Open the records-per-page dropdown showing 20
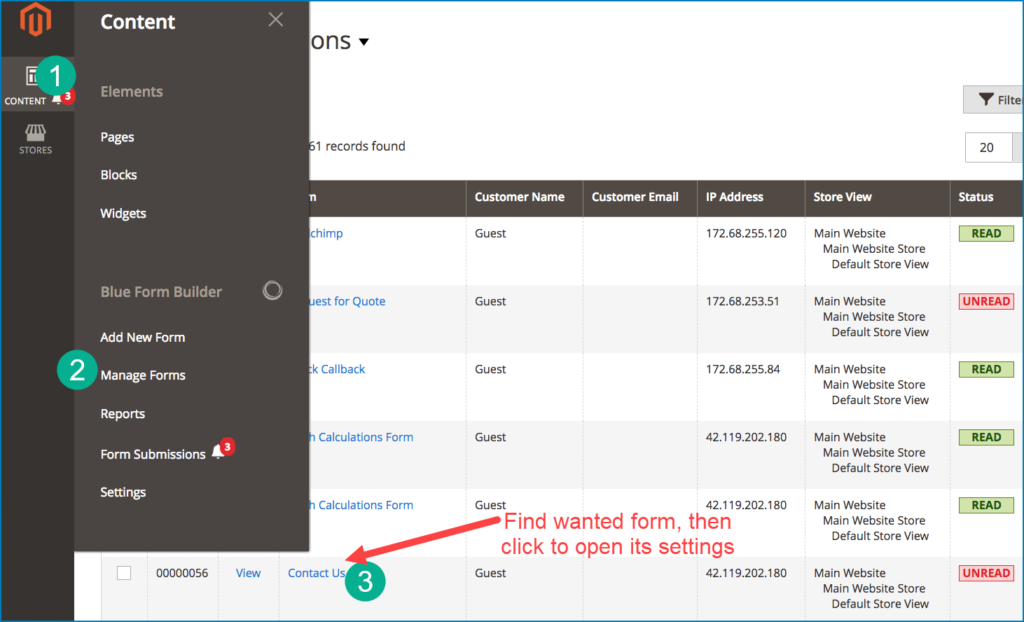The height and width of the screenshot is (622, 1024). click(989, 147)
